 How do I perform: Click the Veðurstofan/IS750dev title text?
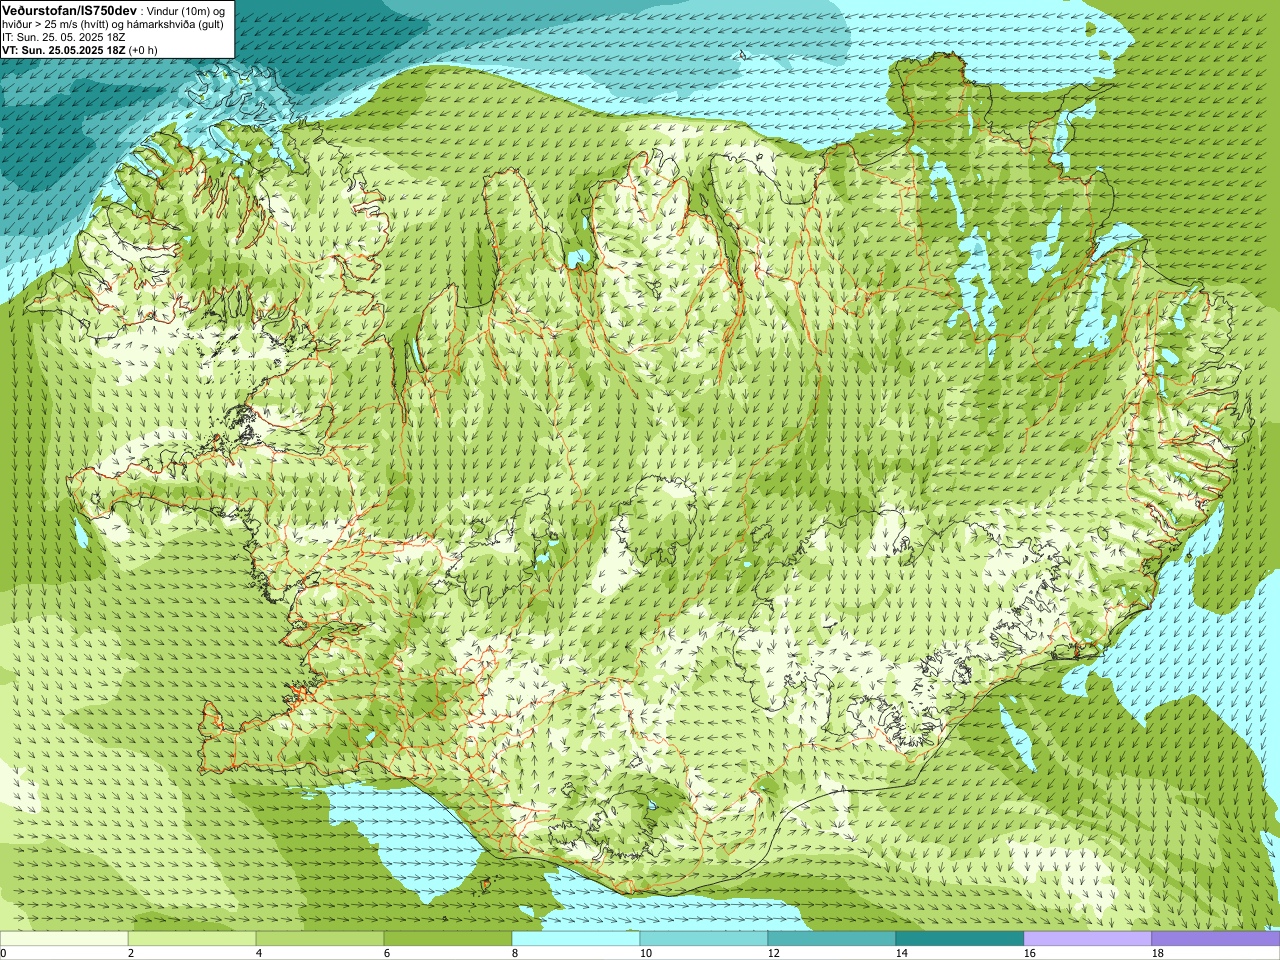tap(70, 10)
